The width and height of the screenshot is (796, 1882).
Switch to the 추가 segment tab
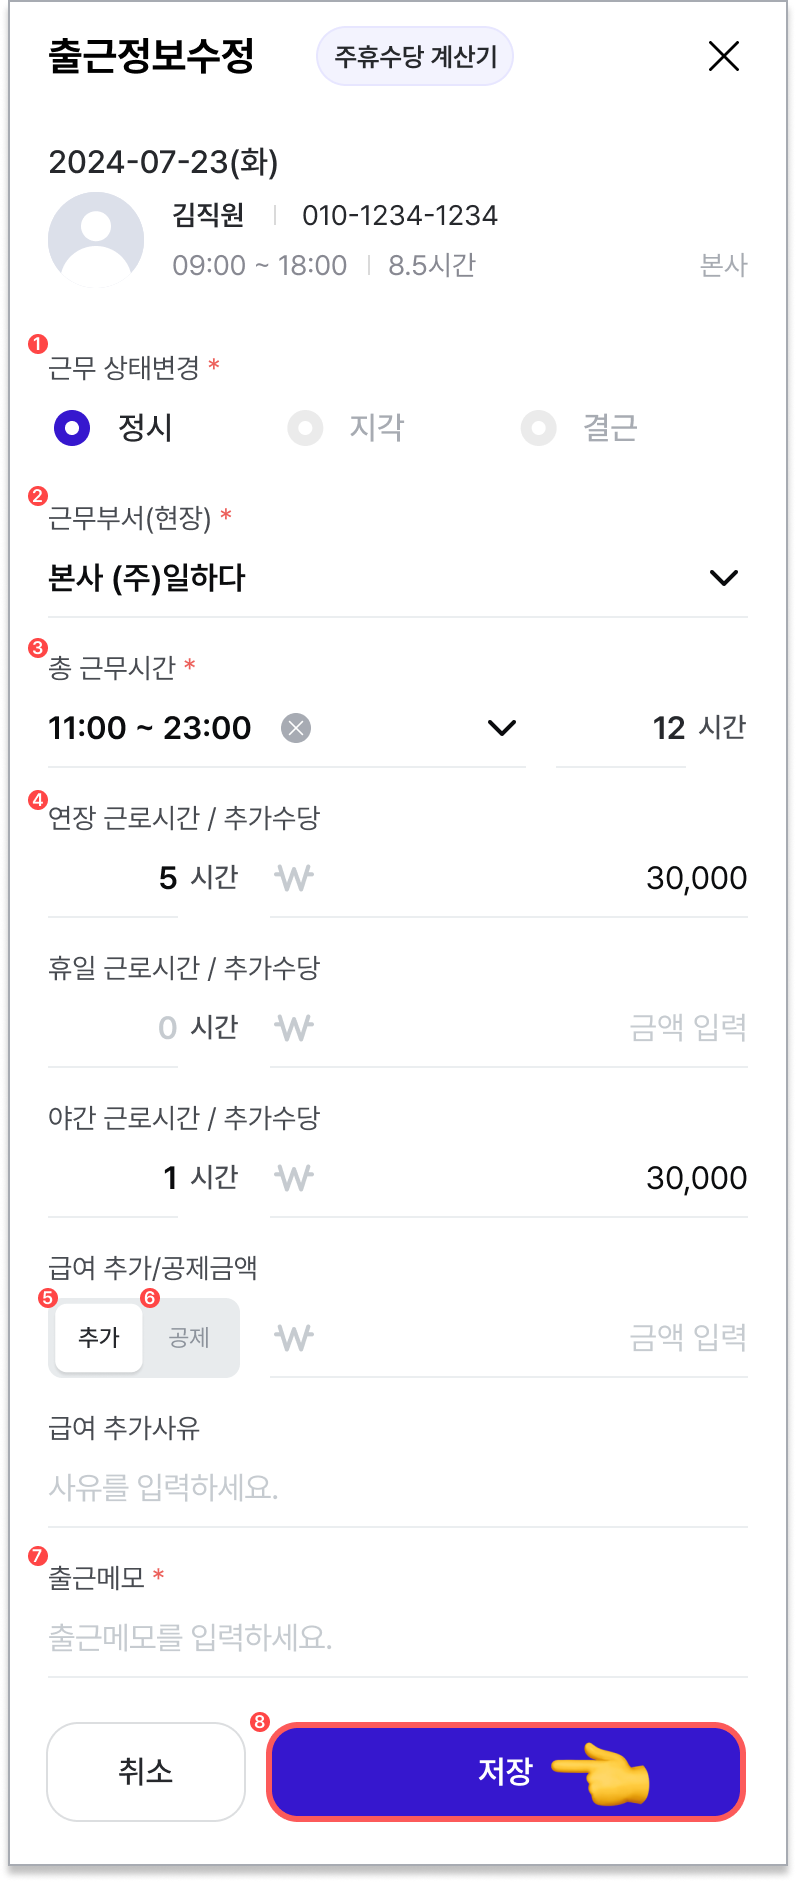[x=99, y=1338]
